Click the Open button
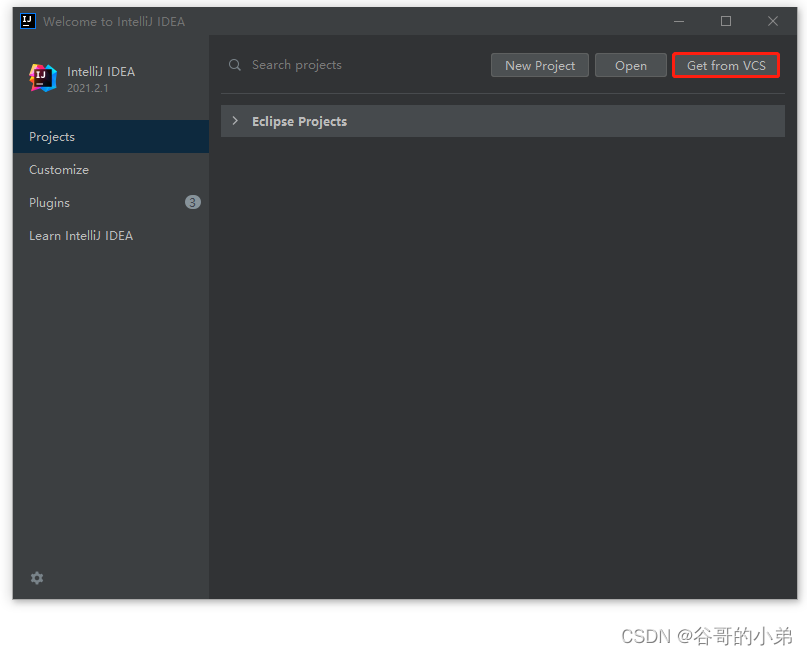This screenshot has width=807, height=655. coord(630,65)
